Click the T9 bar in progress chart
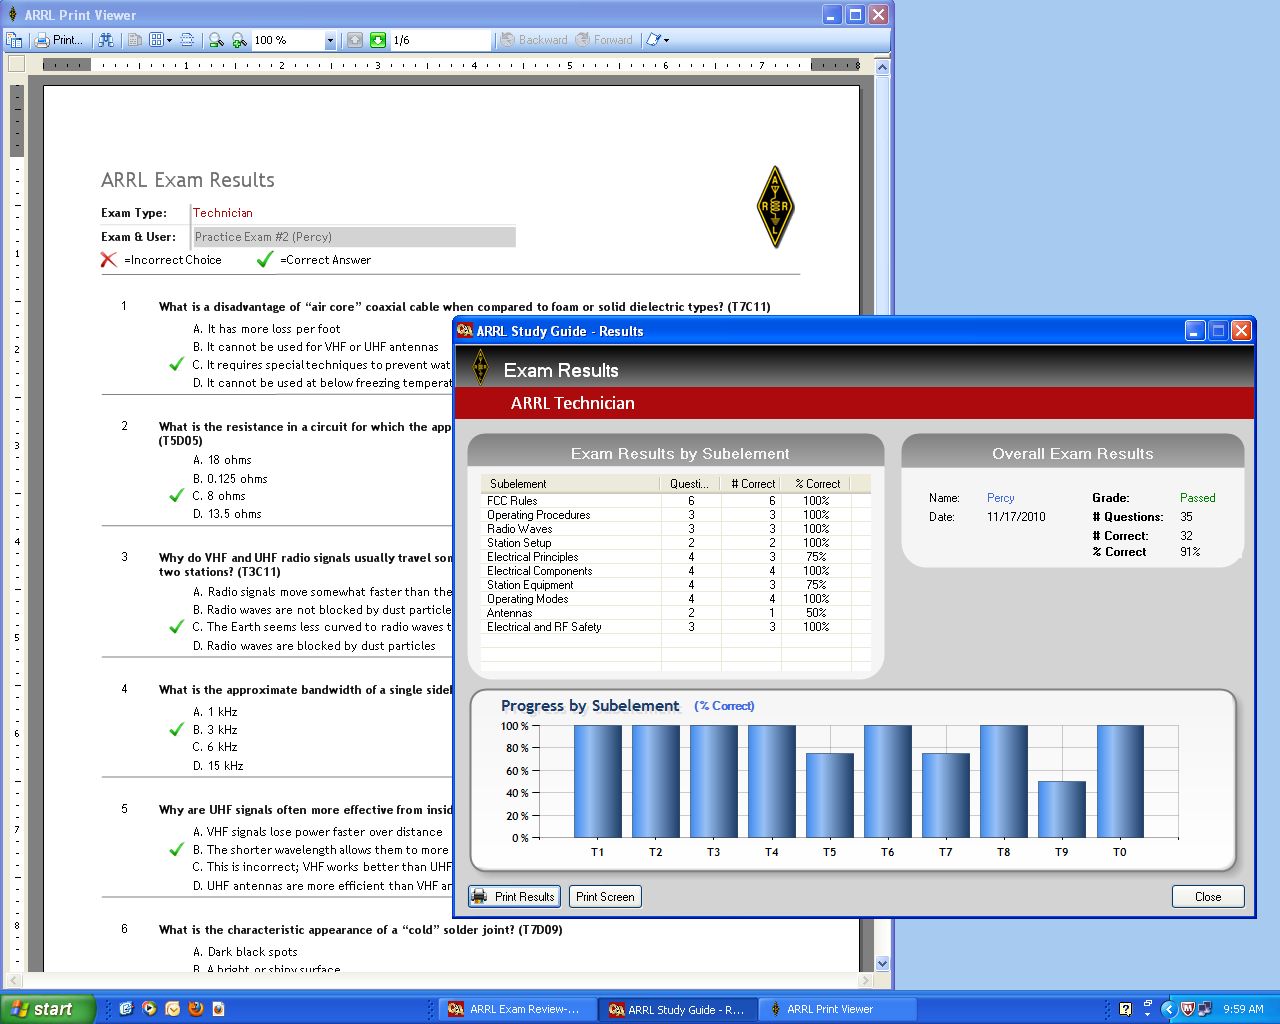The image size is (1280, 1024). tap(1061, 809)
